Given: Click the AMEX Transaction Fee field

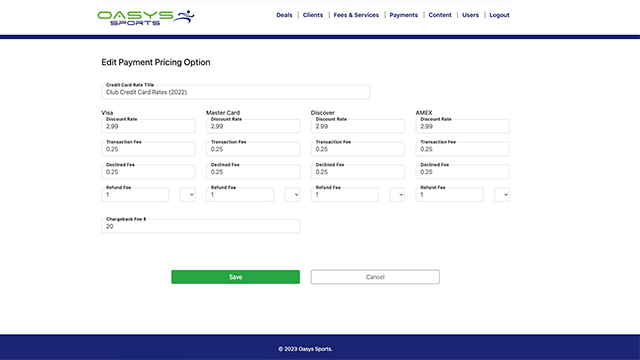Looking at the screenshot, I should click(x=462, y=149).
